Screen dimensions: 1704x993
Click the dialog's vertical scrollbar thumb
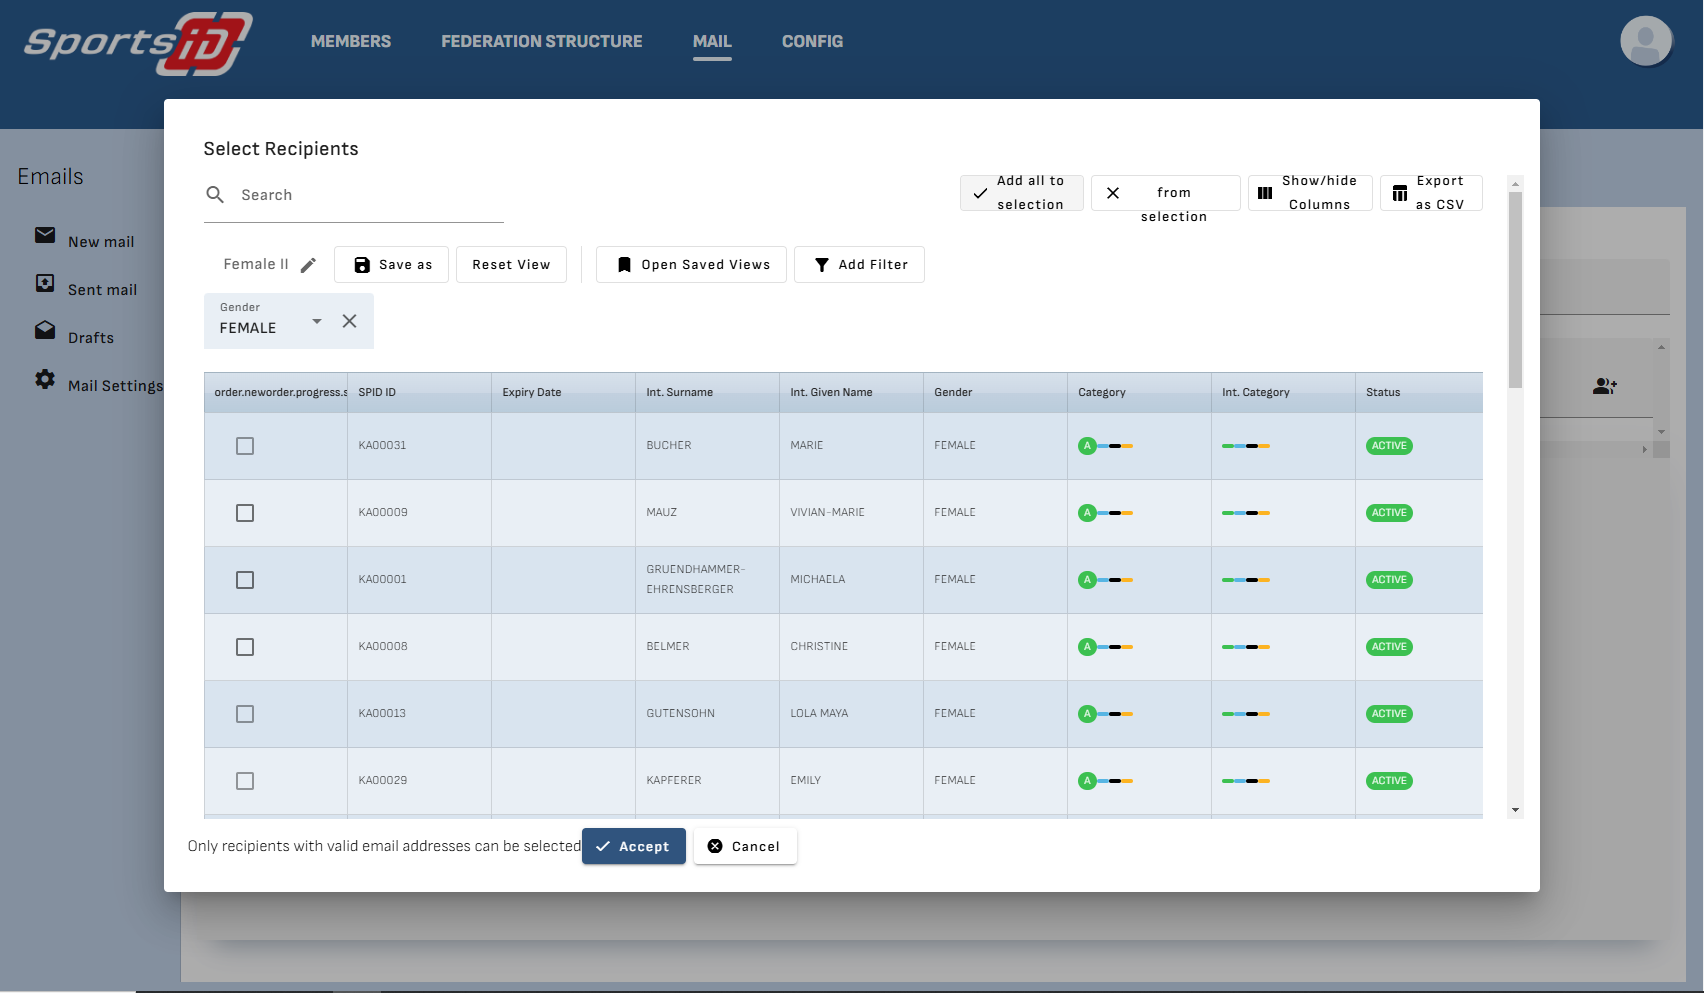pyautogui.click(x=1515, y=290)
